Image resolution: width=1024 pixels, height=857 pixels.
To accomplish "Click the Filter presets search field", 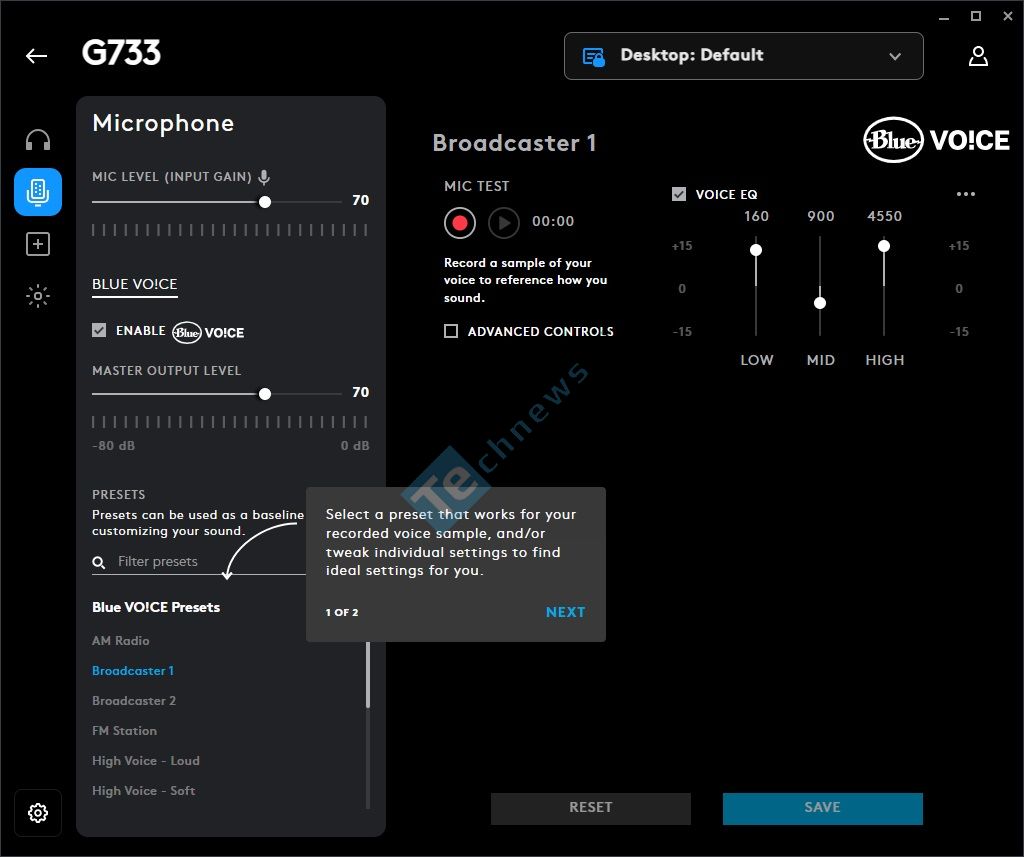I will 199,562.
